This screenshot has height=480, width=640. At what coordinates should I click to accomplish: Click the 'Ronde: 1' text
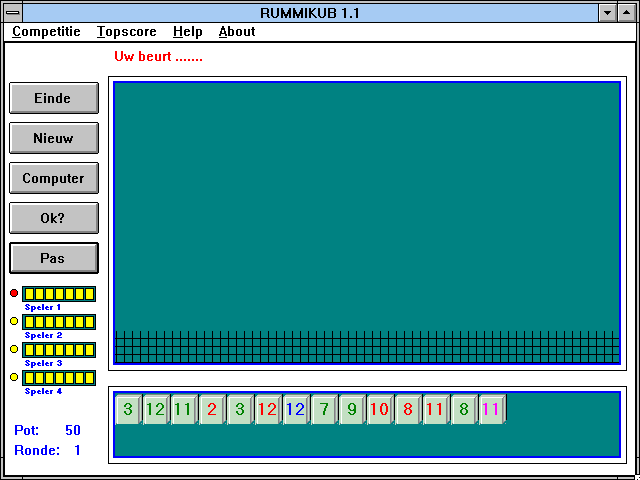pyautogui.click(x=47, y=450)
